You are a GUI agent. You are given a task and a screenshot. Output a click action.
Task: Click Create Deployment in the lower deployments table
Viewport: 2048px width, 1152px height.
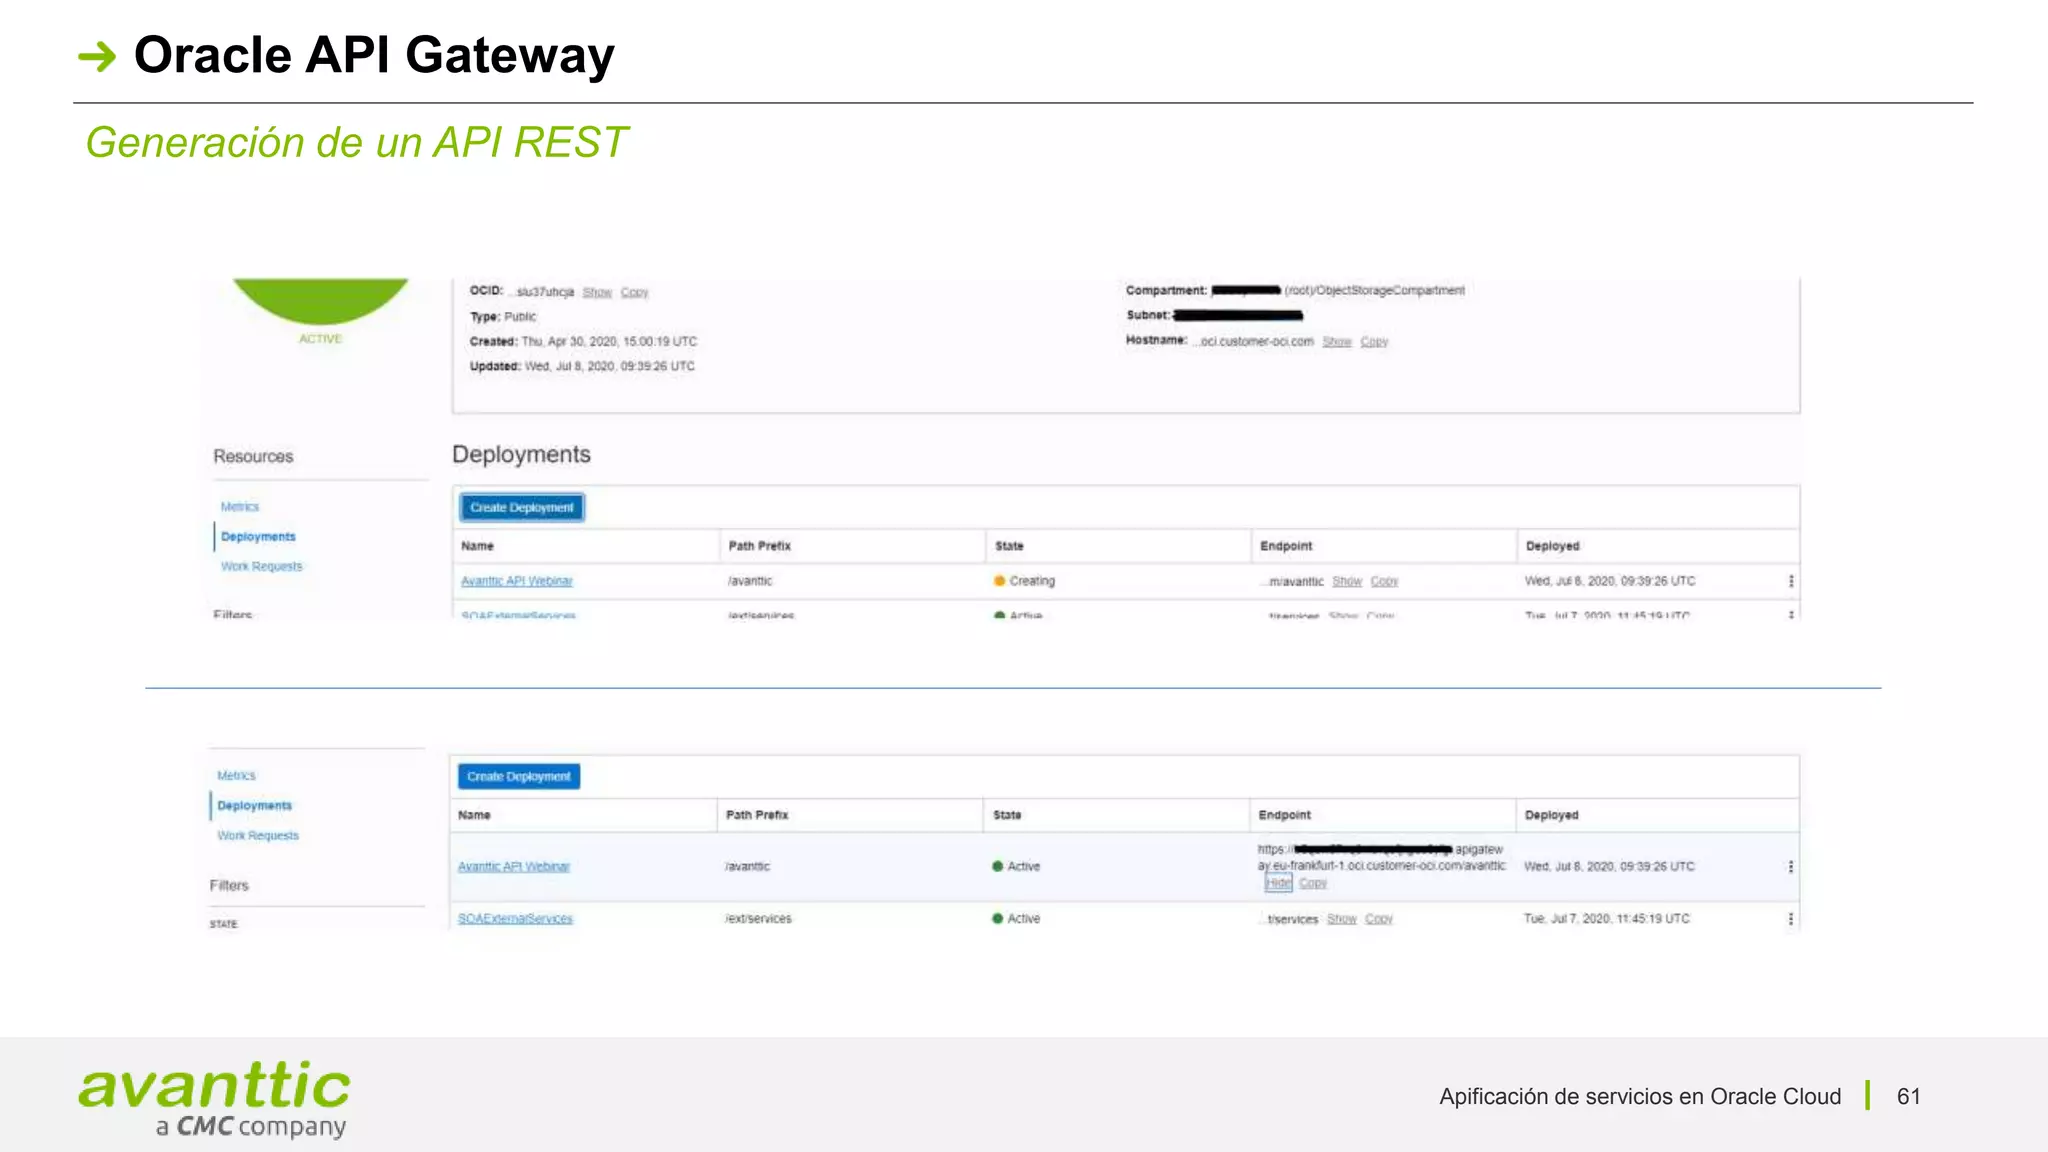tap(519, 777)
